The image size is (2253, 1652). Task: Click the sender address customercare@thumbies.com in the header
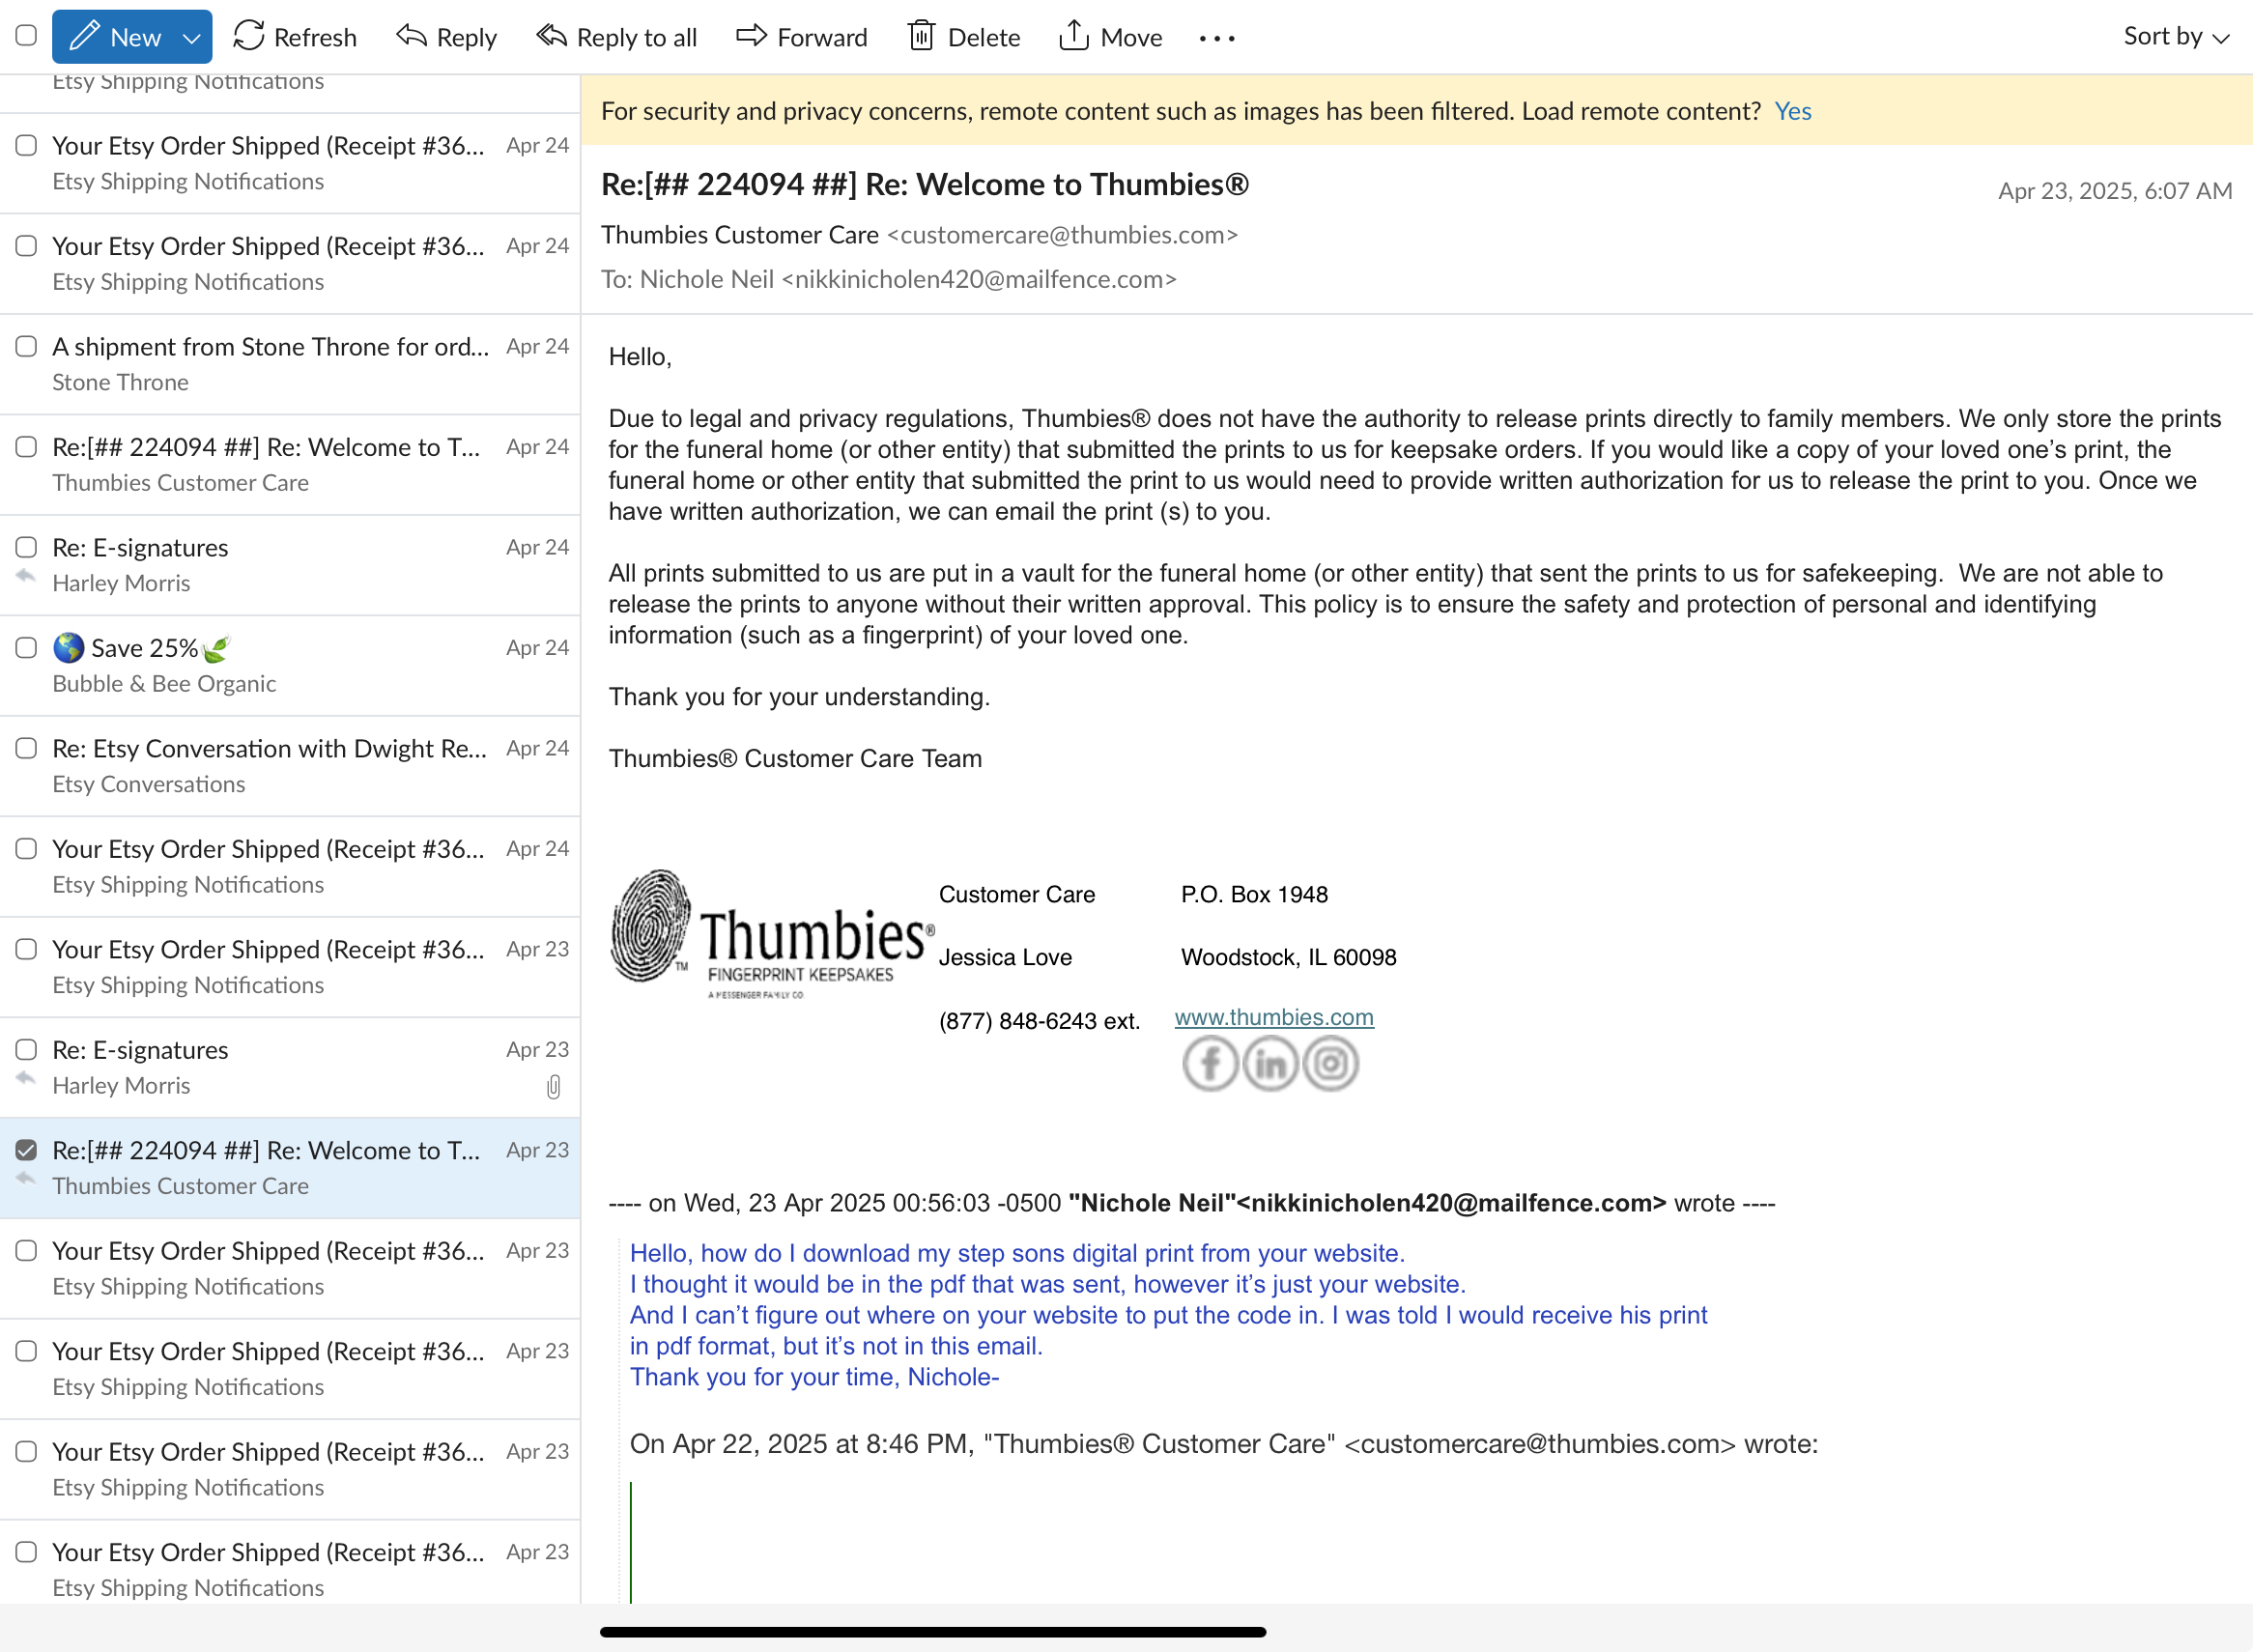pos(1062,235)
